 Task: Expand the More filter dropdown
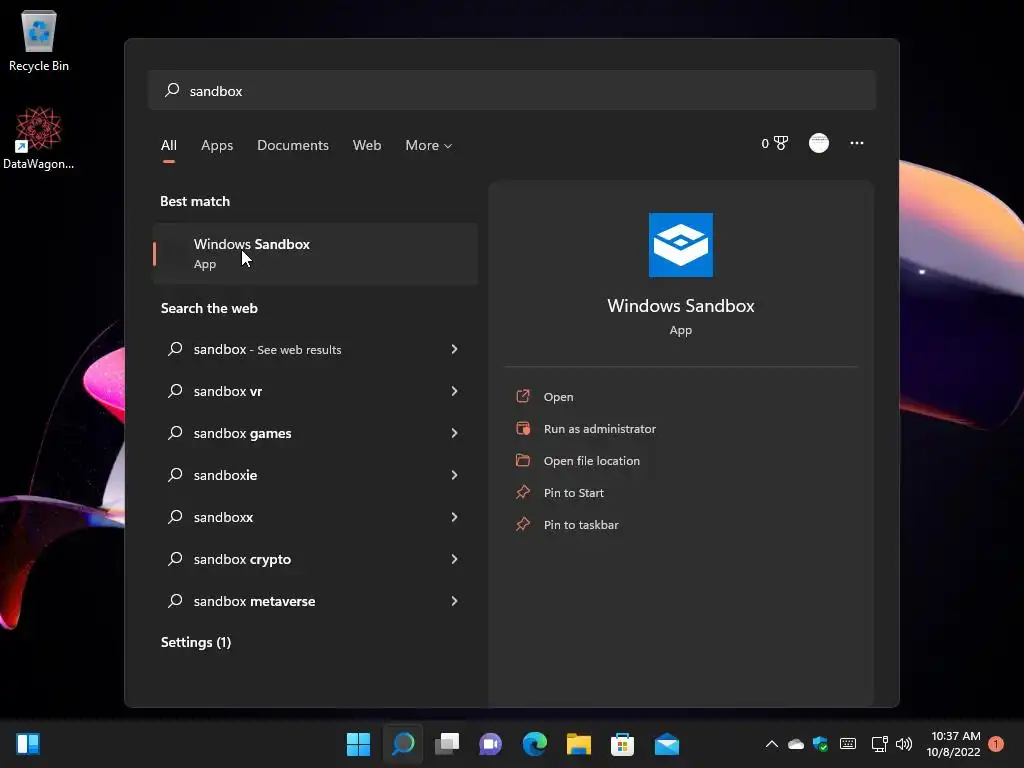point(428,145)
